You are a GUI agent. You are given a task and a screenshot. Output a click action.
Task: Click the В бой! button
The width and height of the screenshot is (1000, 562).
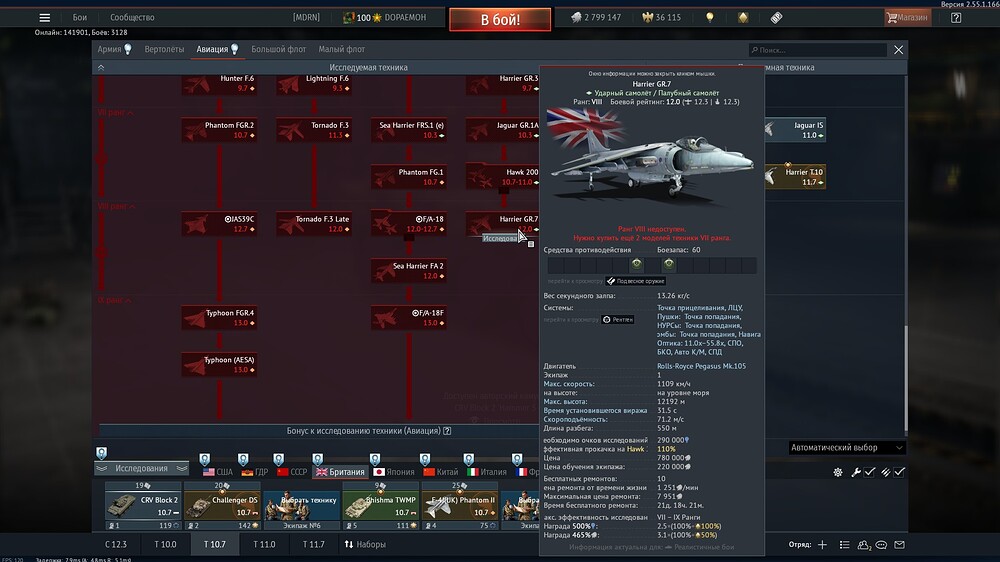pos(500,20)
